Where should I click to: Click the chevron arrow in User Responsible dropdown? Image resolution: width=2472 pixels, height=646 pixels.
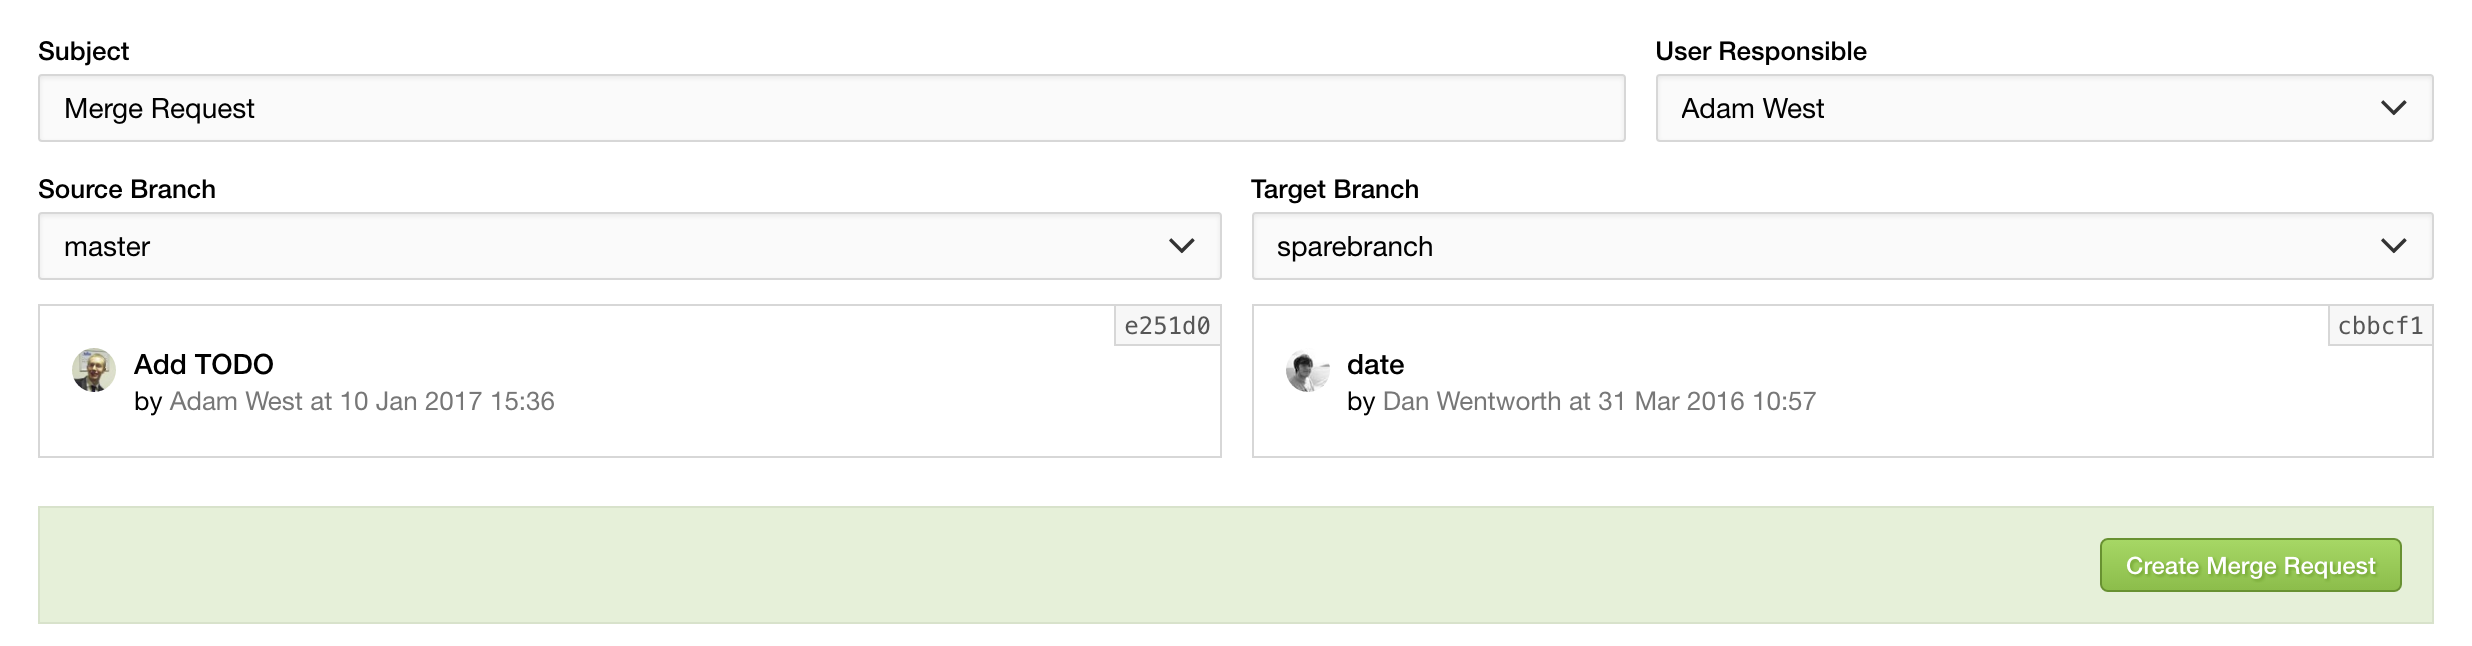point(2393,108)
